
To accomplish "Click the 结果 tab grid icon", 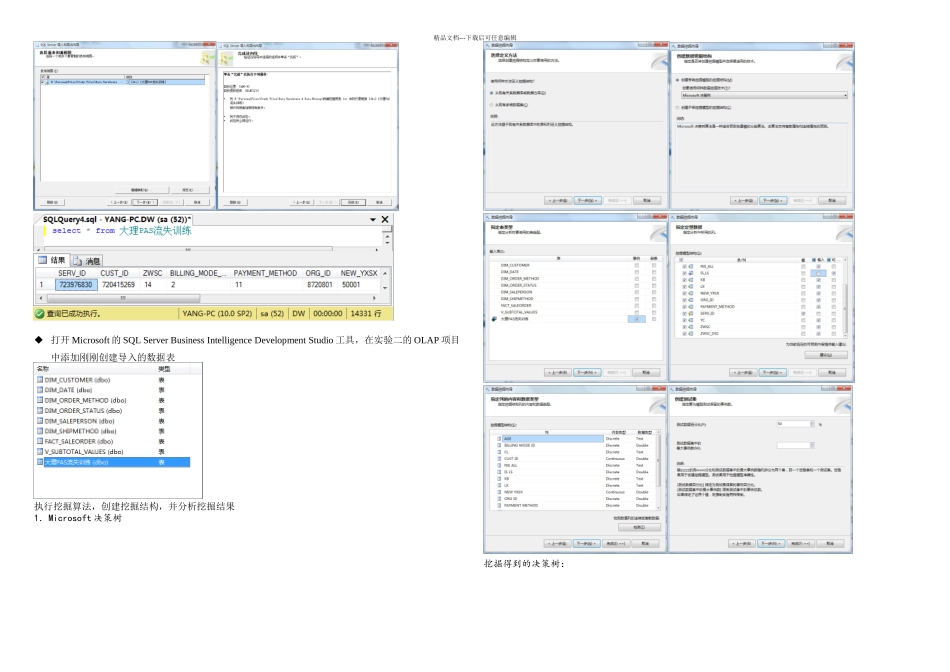I will click(x=42, y=260).
